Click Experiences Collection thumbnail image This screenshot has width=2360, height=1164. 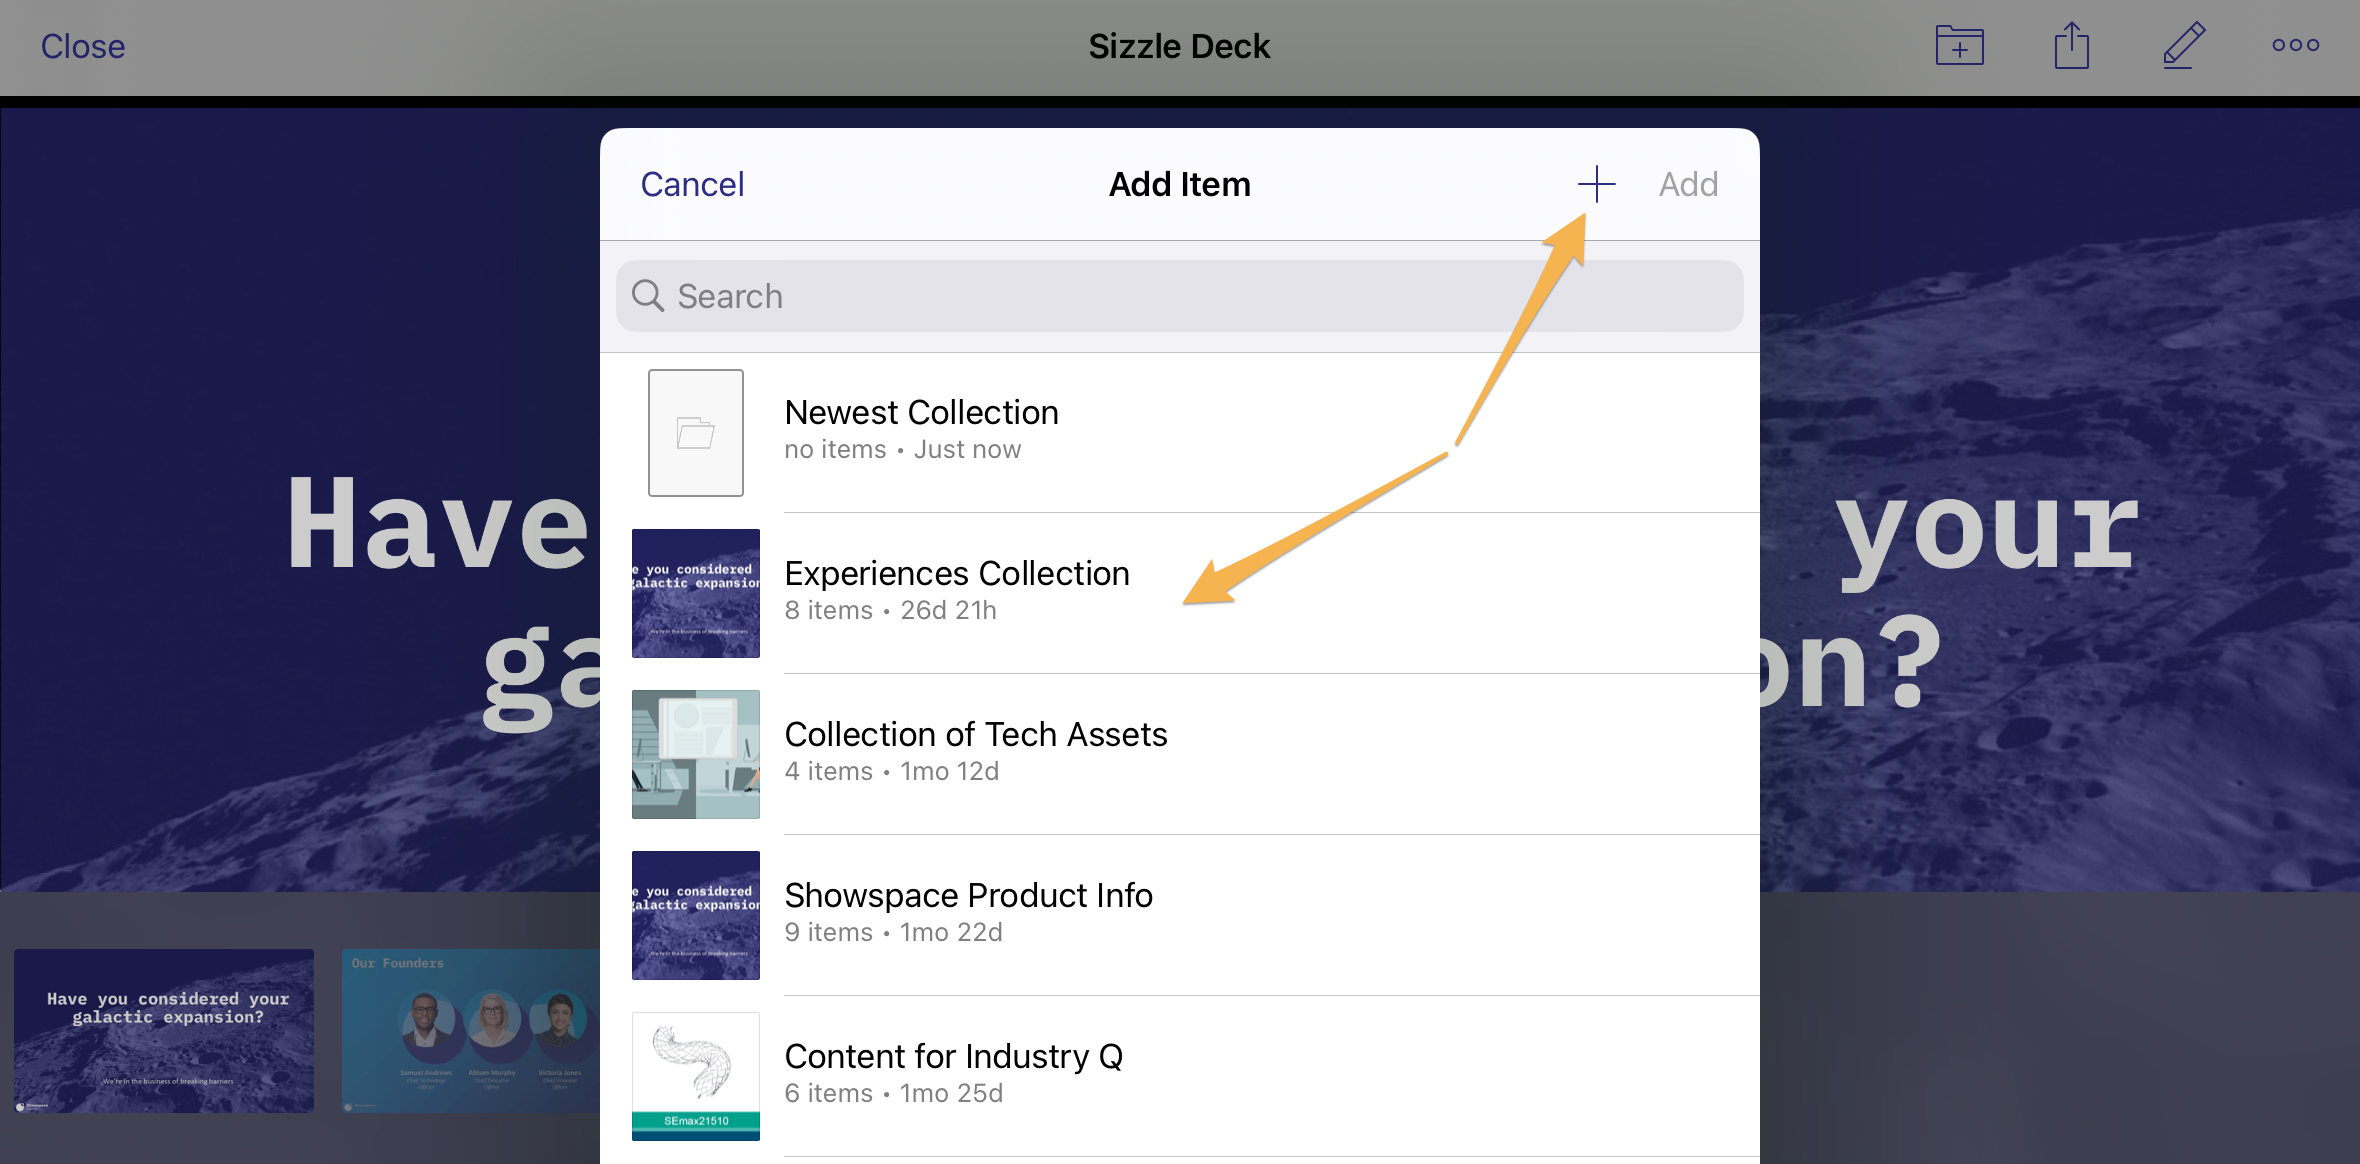tap(696, 593)
